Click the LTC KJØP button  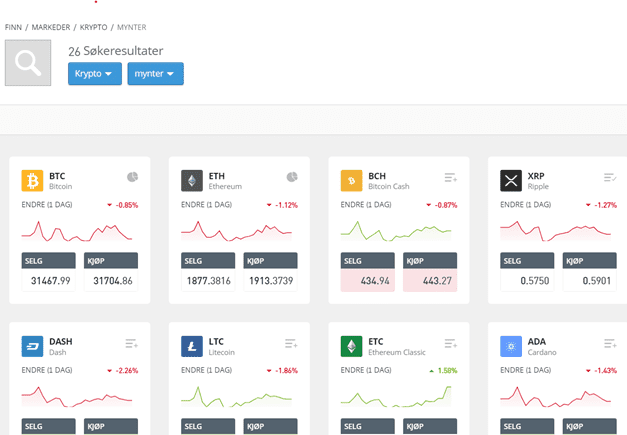pos(270,426)
